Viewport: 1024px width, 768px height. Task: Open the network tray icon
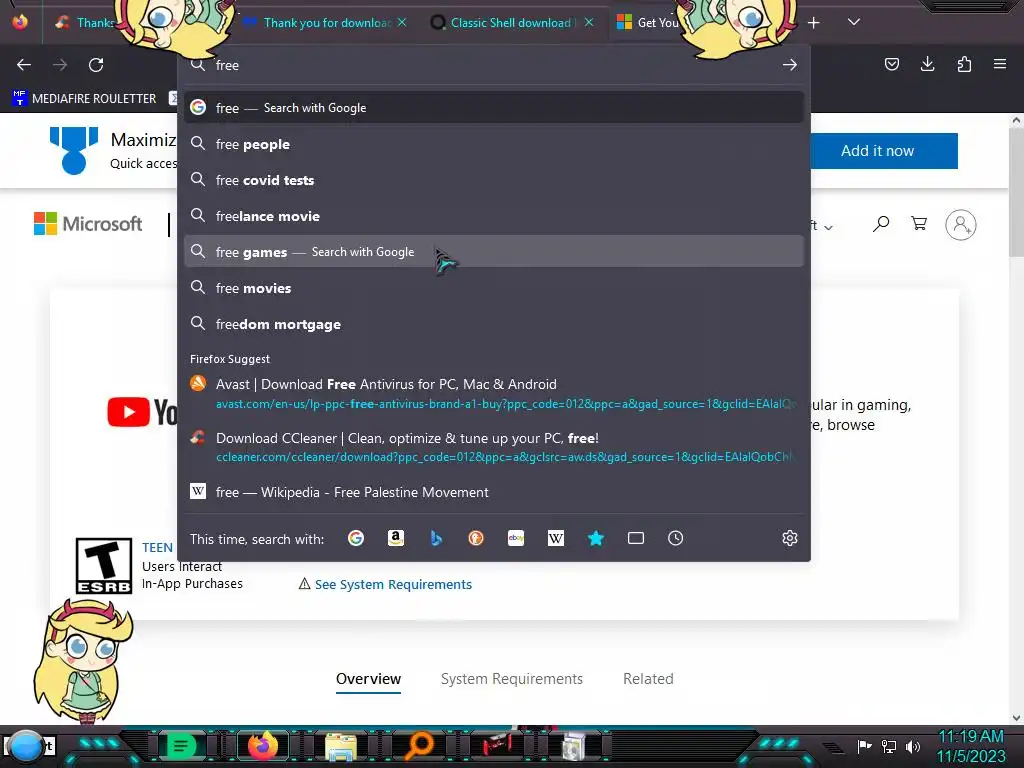coord(889,746)
